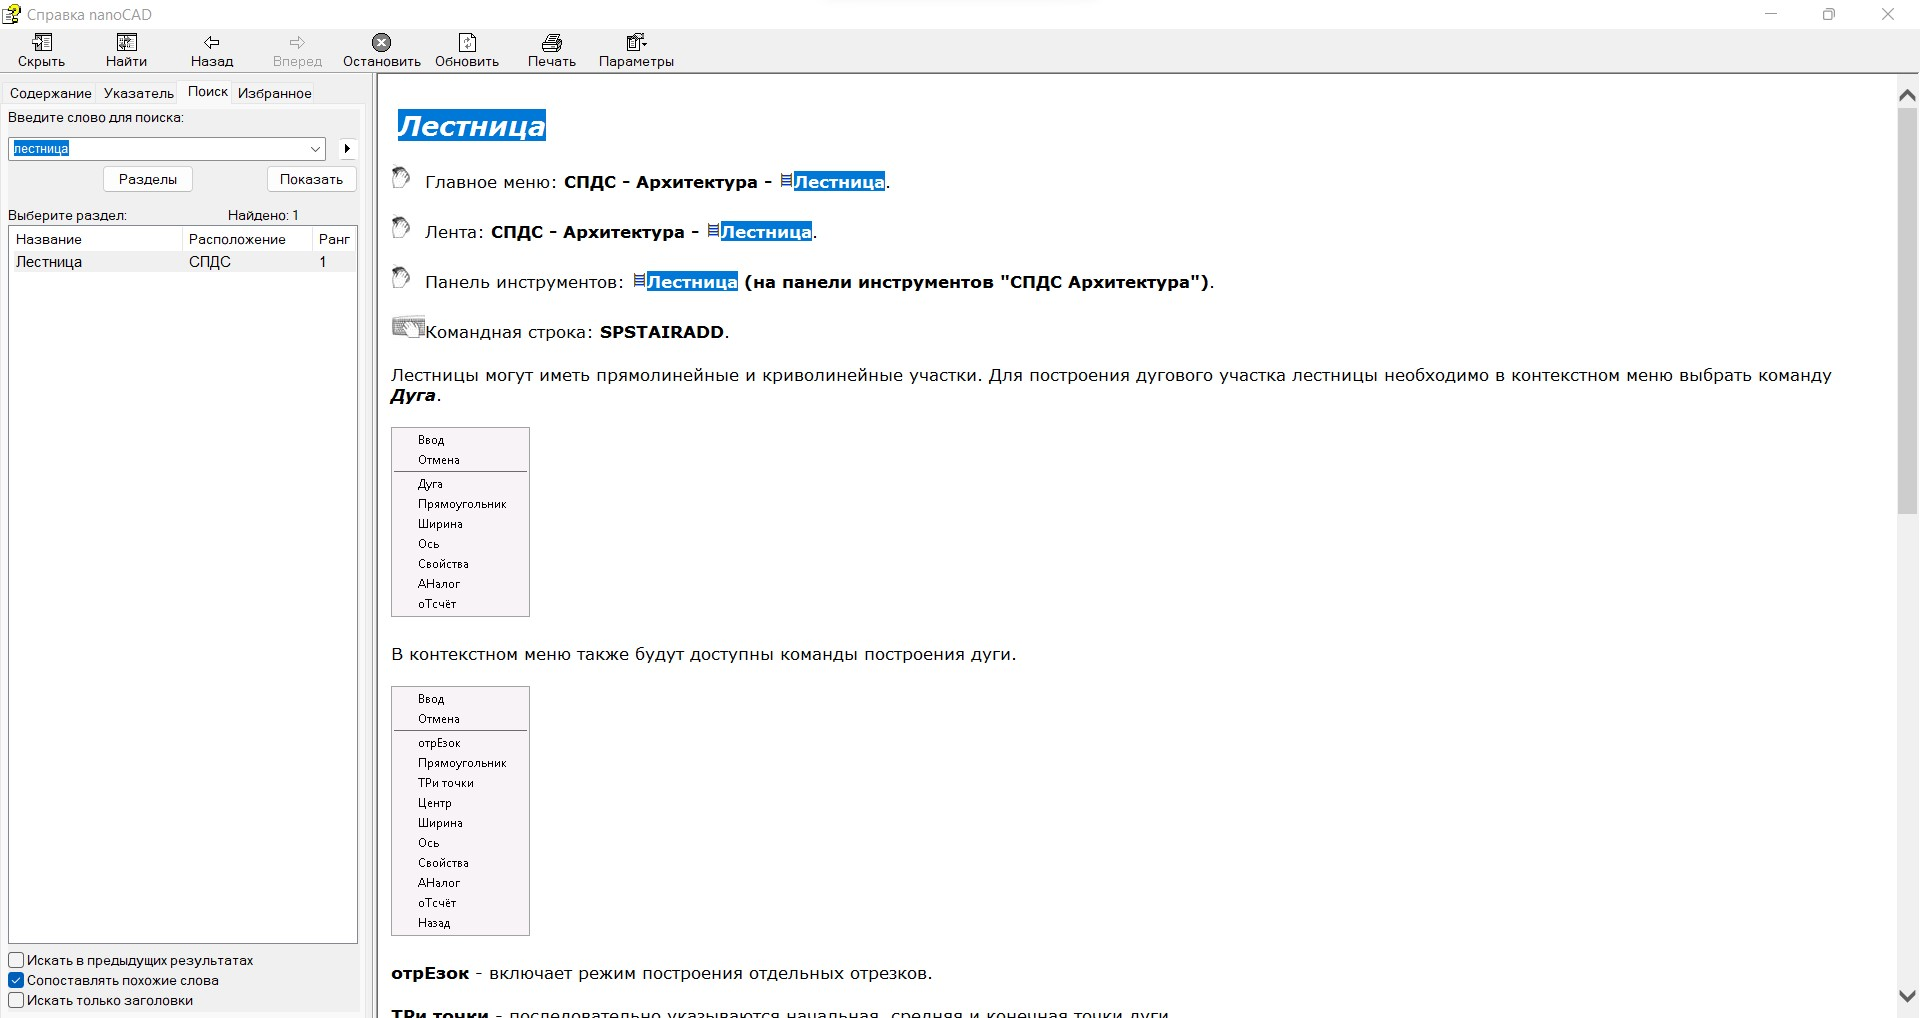
Task: Click the Лестница page heading
Action: pyautogui.click(x=471, y=125)
